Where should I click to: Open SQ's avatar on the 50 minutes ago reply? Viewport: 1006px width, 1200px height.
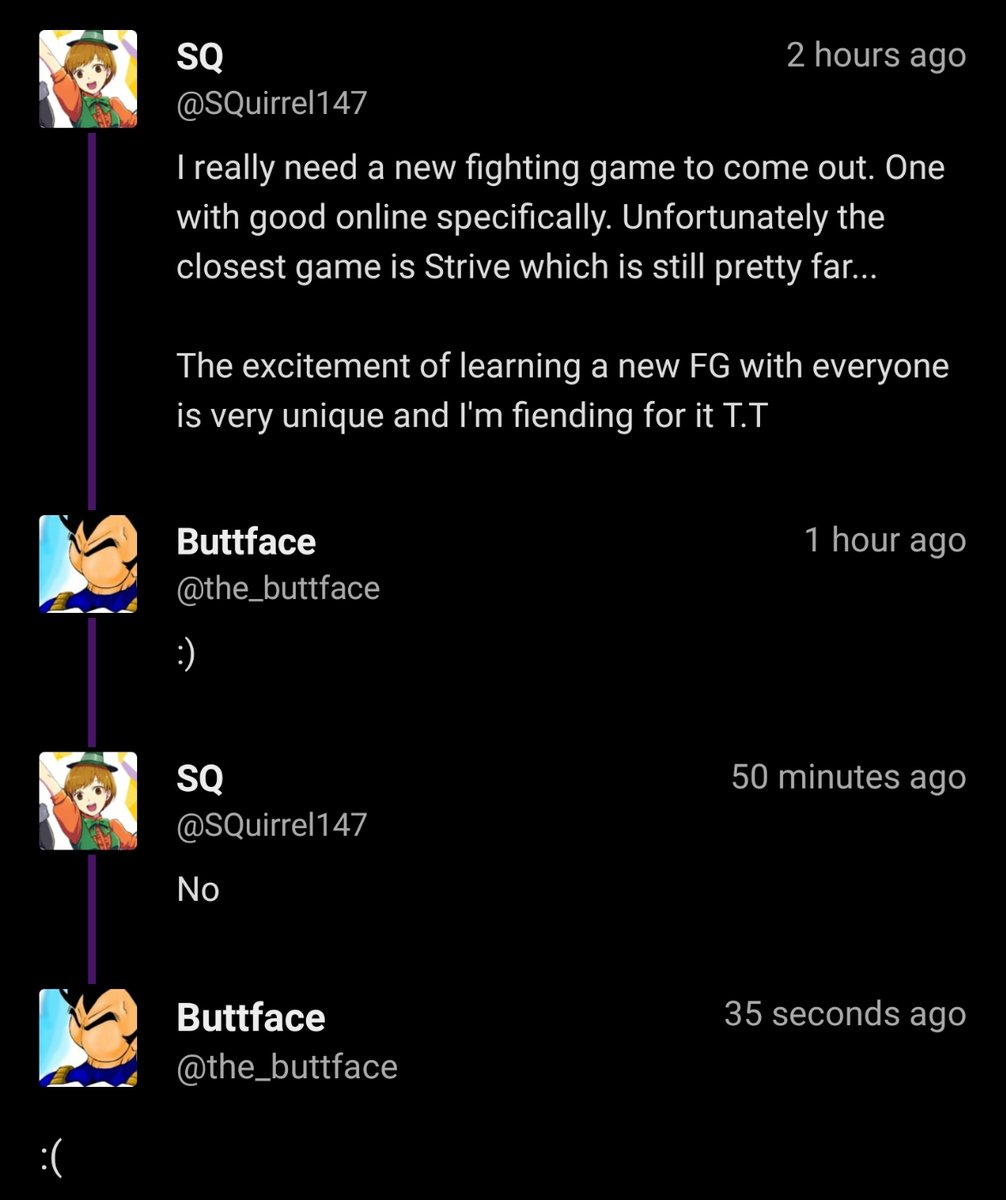(x=87, y=802)
